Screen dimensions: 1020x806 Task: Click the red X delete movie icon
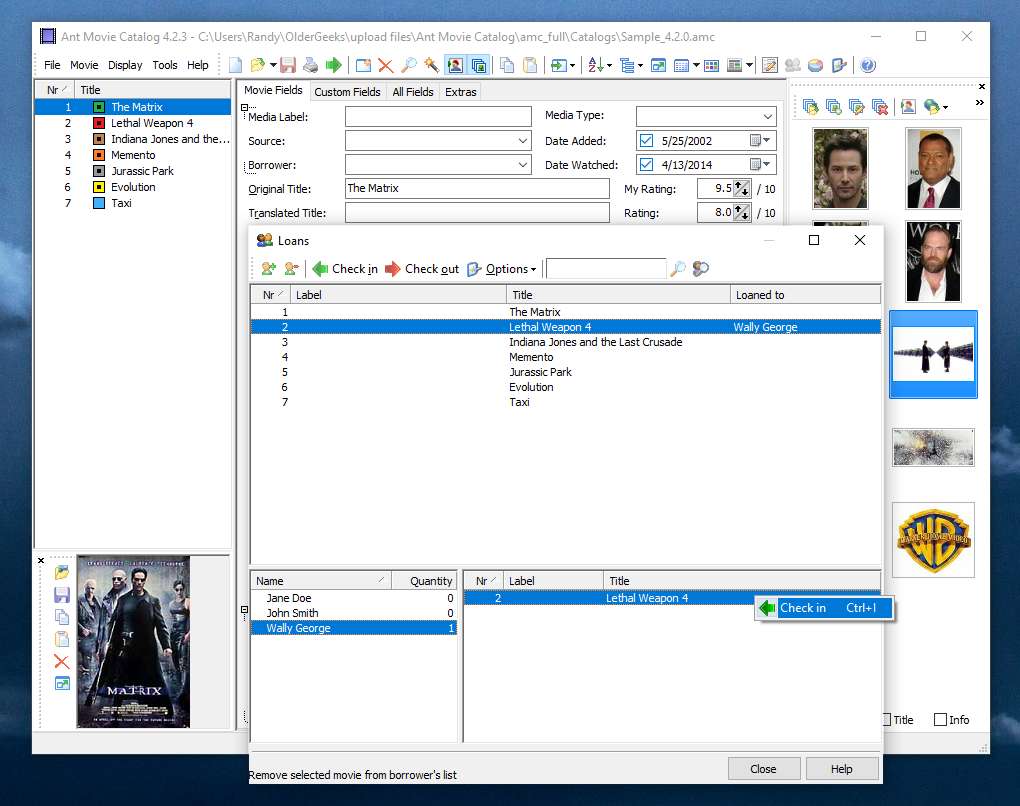coord(386,65)
